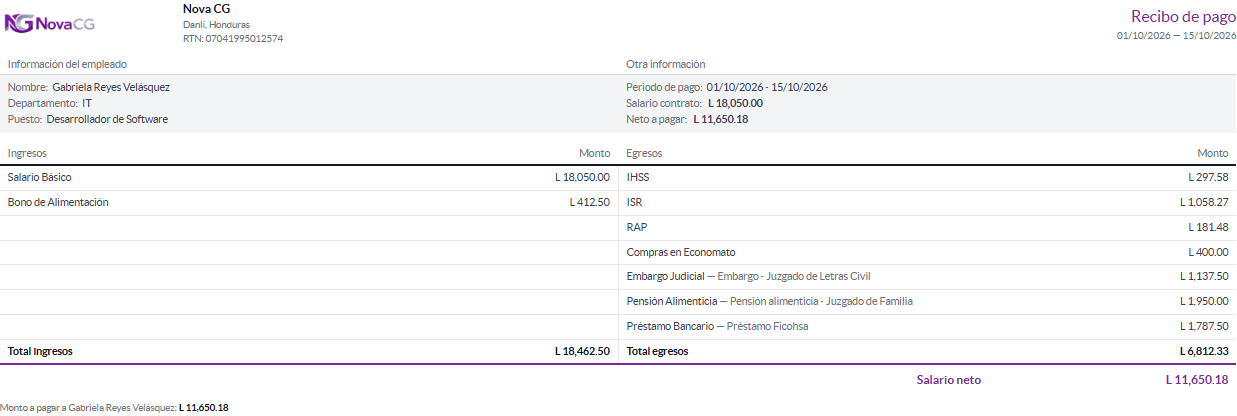The image size is (1237, 416).
Task: Click the Monto header above income amounts
Action: click(x=594, y=153)
